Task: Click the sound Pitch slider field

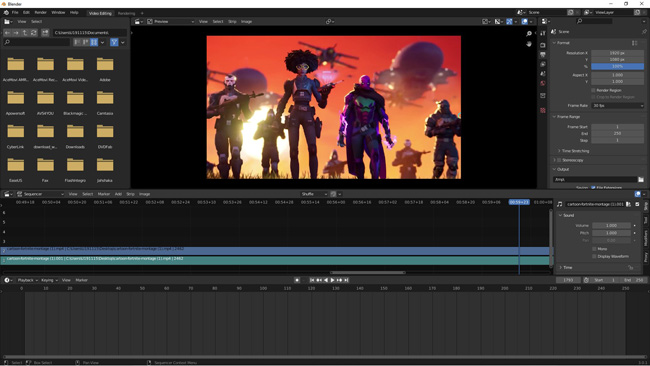Action: pos(611,233)
